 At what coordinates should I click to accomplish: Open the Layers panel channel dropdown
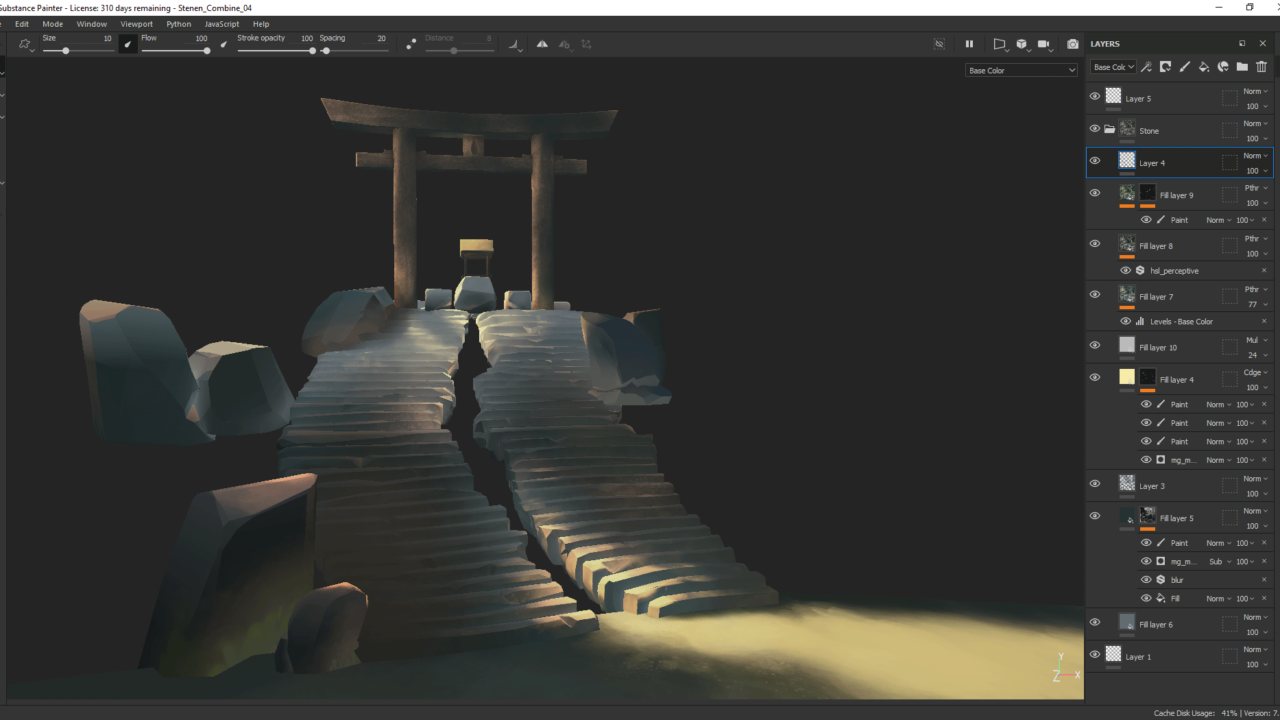[1113, 67]
